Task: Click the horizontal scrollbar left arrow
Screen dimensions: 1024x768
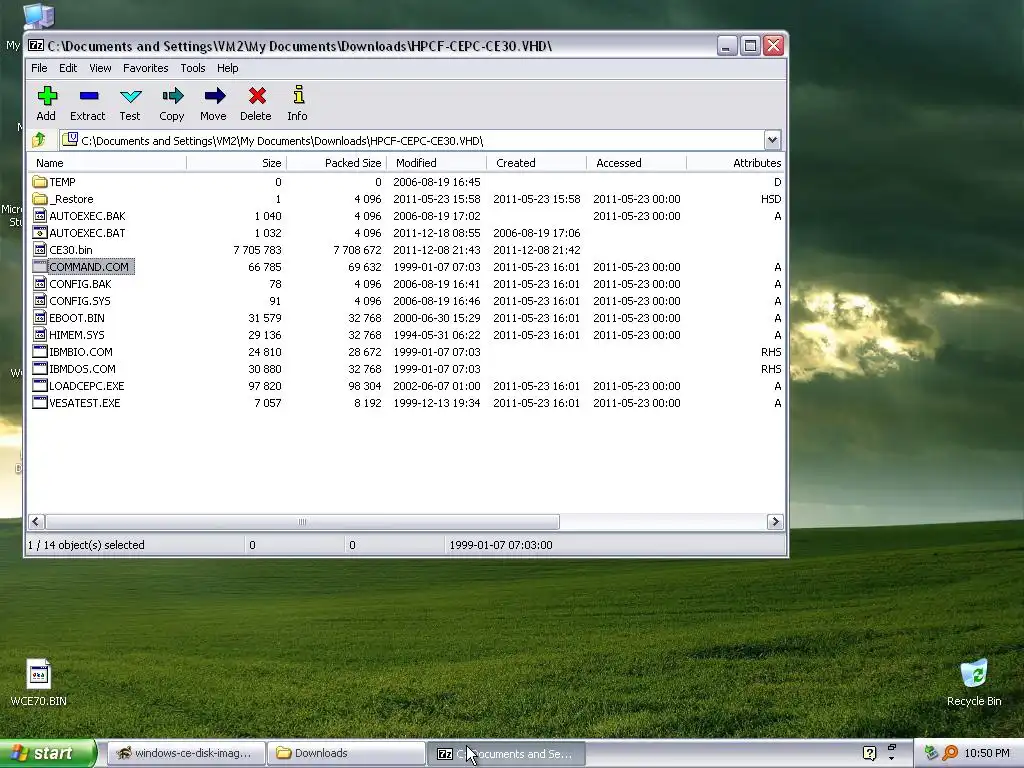Action: [37, 521]
